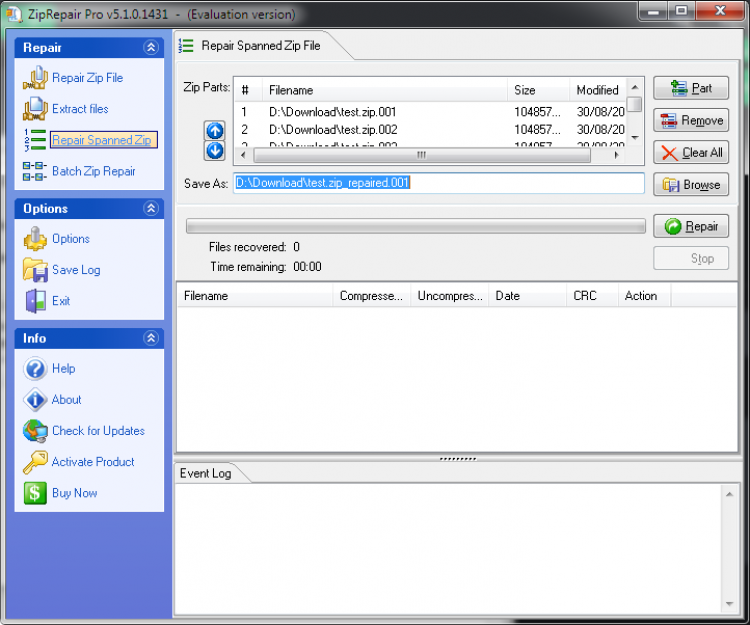Image resolution: width=750 pixels, height=625 pixels.
Task: Click the Repair Spanned Zip list icon
Action: (35, 140)
